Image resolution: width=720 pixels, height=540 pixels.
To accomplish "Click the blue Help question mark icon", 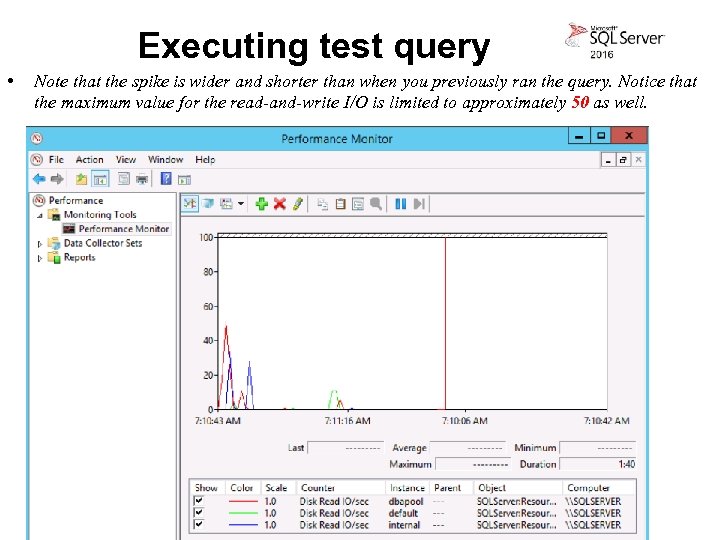I will pos(166,178).
